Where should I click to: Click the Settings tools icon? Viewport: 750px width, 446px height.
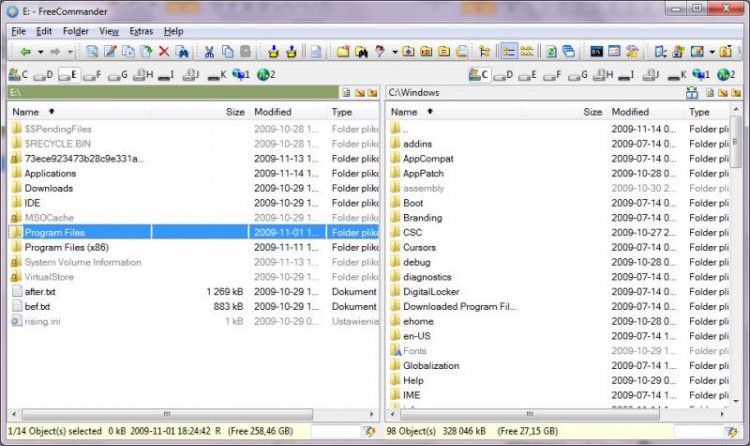click(632, 51)
